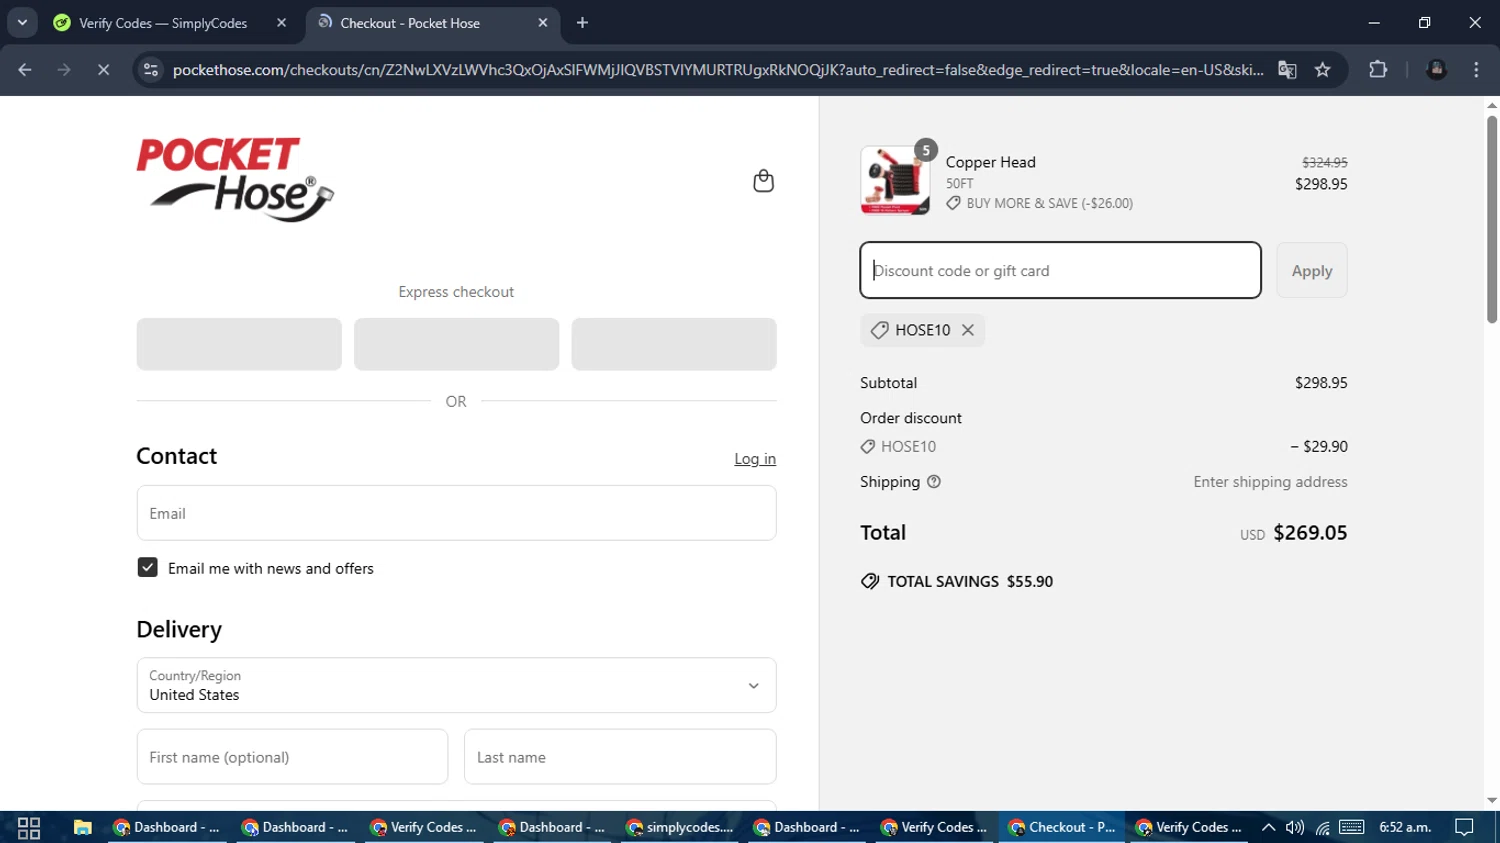The image size is (1500, 843).
Task: Remove HOSE10 discount code tag
Action: tap(968, 330)
